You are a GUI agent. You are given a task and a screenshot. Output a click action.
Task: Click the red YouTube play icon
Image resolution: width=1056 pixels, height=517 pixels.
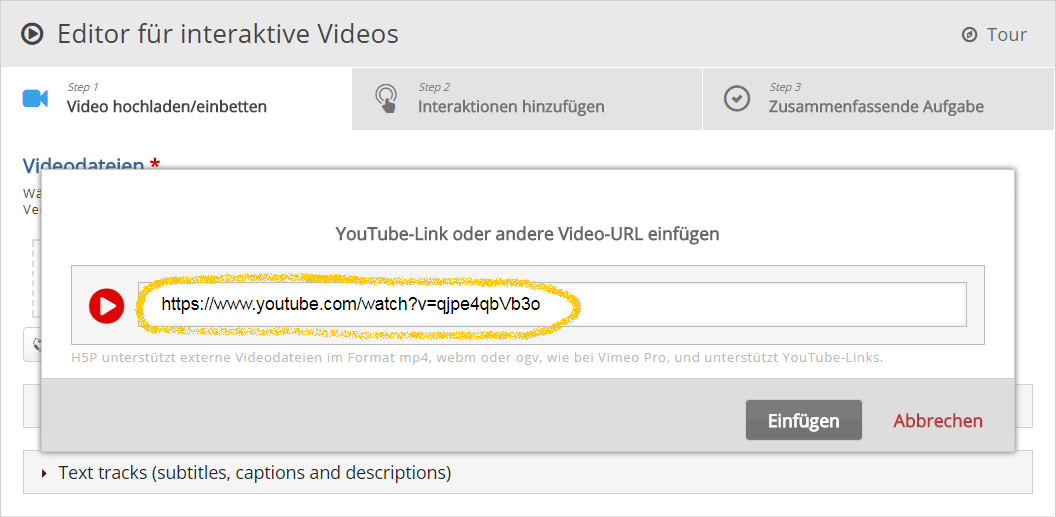click(106, 306)
